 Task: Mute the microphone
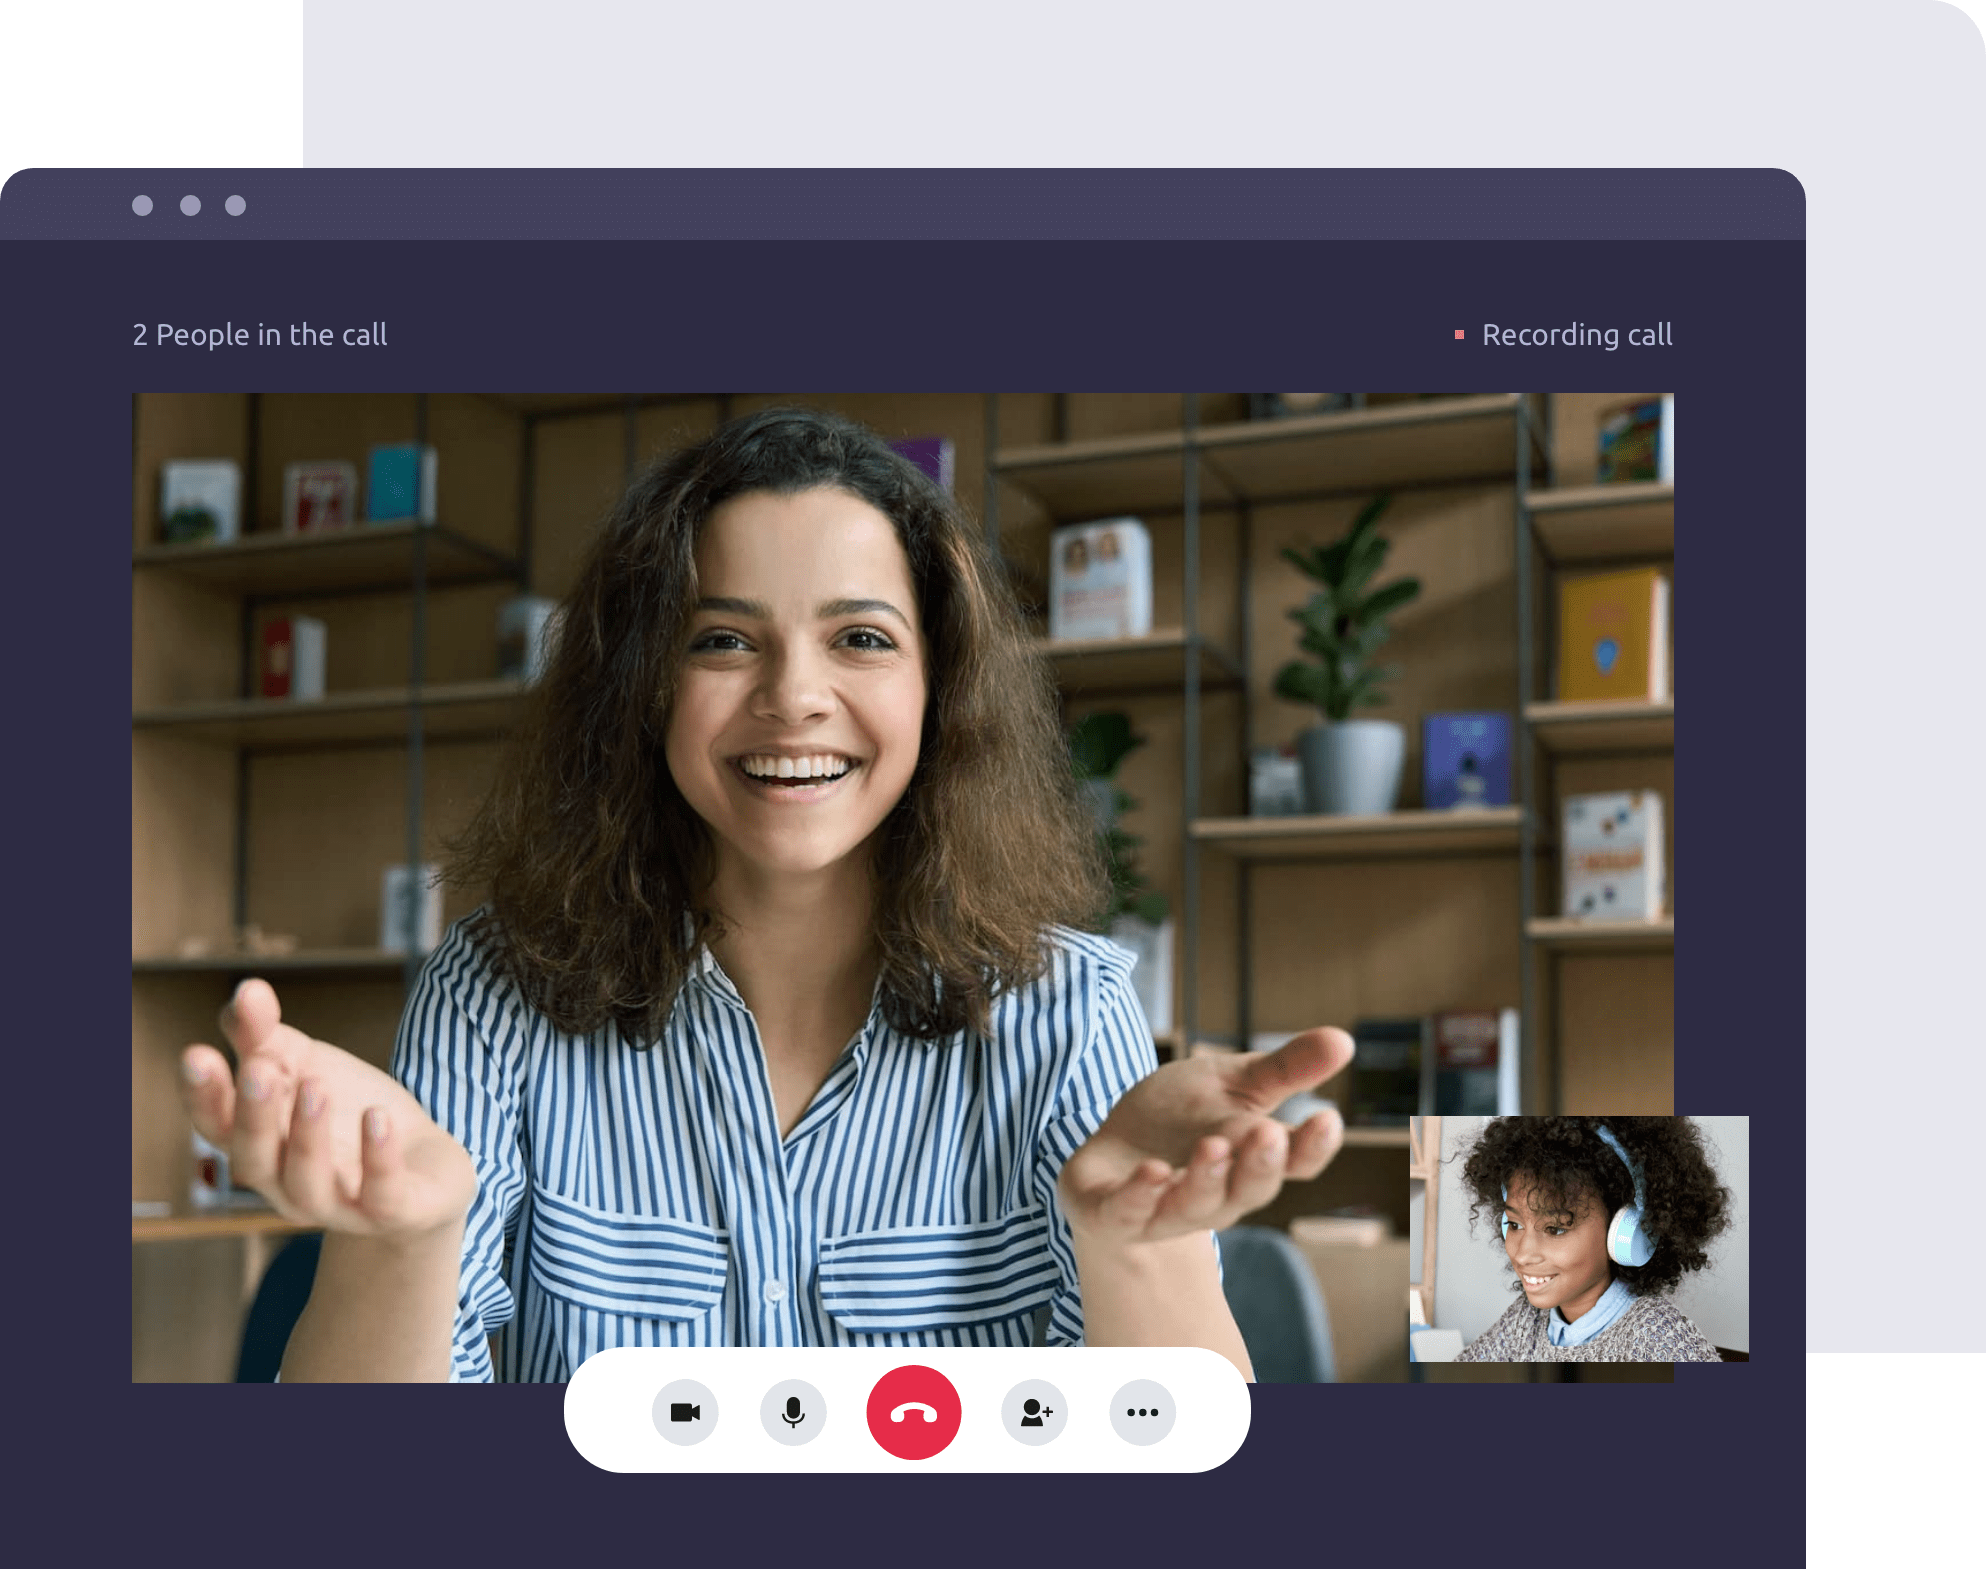tap(793, 1412)
